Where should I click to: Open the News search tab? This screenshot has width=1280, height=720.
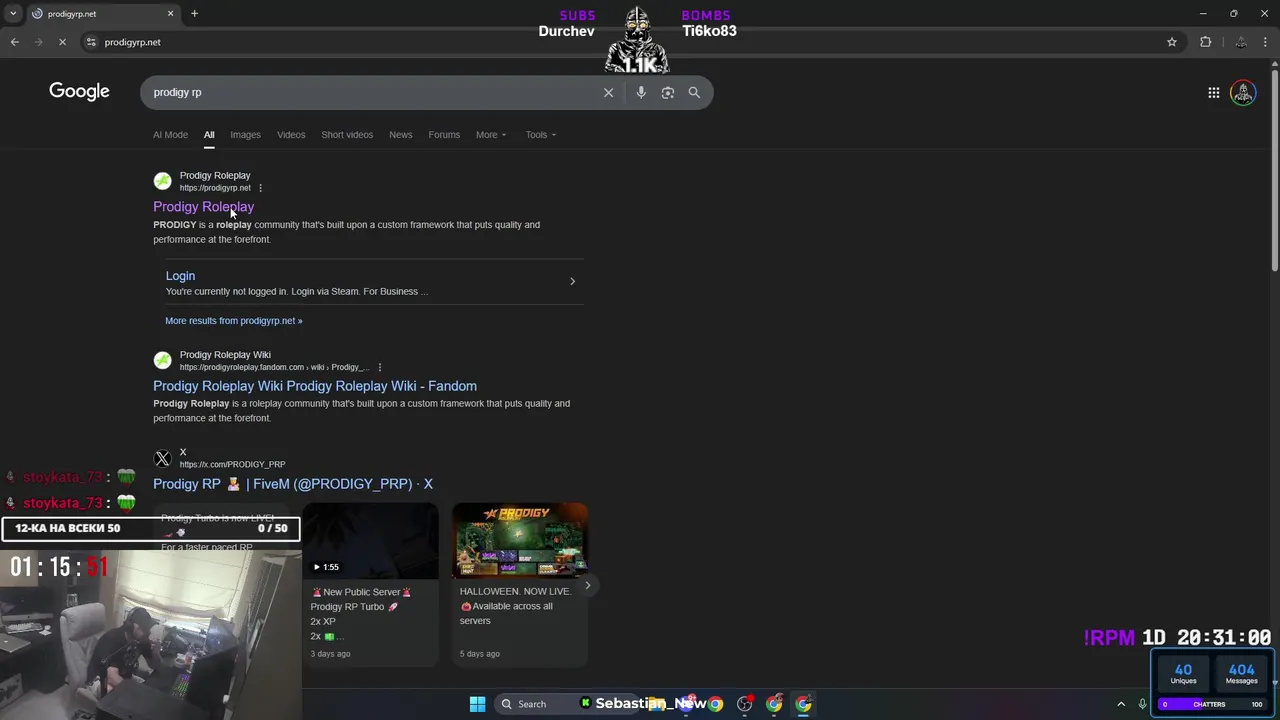point(400,135)
